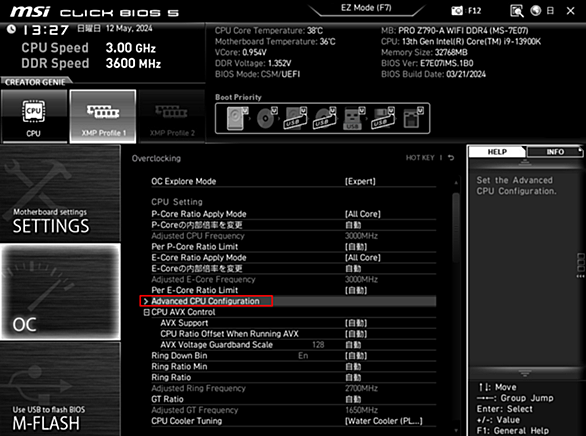Select the CPU Cooler Tuning value

pyautogui.click(x=383, y=421)
